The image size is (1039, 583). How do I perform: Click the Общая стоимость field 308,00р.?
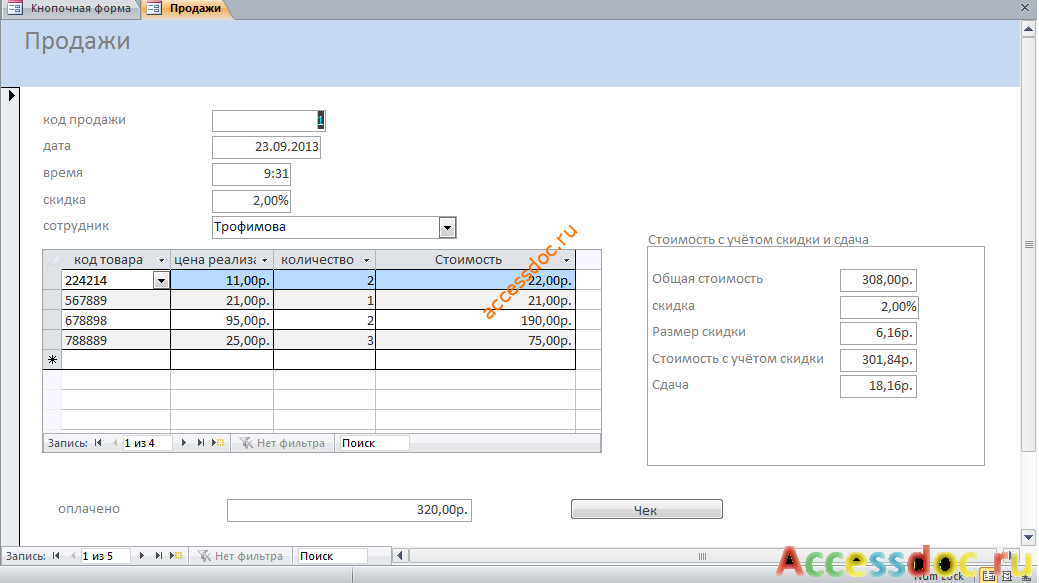coord(878,280)
